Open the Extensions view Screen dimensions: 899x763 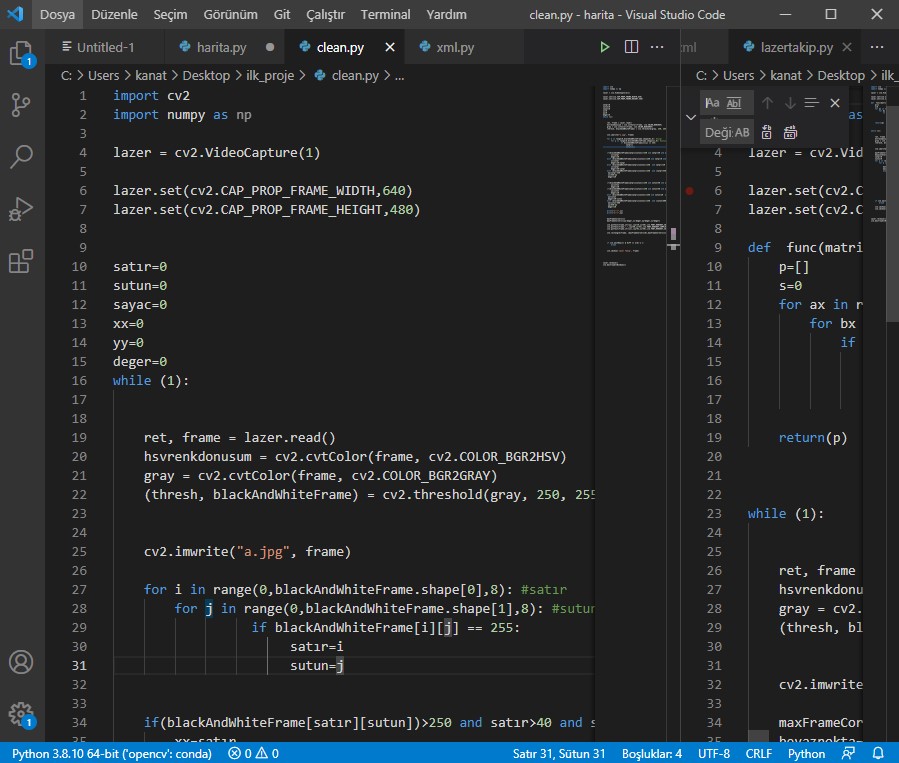tap(21, 262)
